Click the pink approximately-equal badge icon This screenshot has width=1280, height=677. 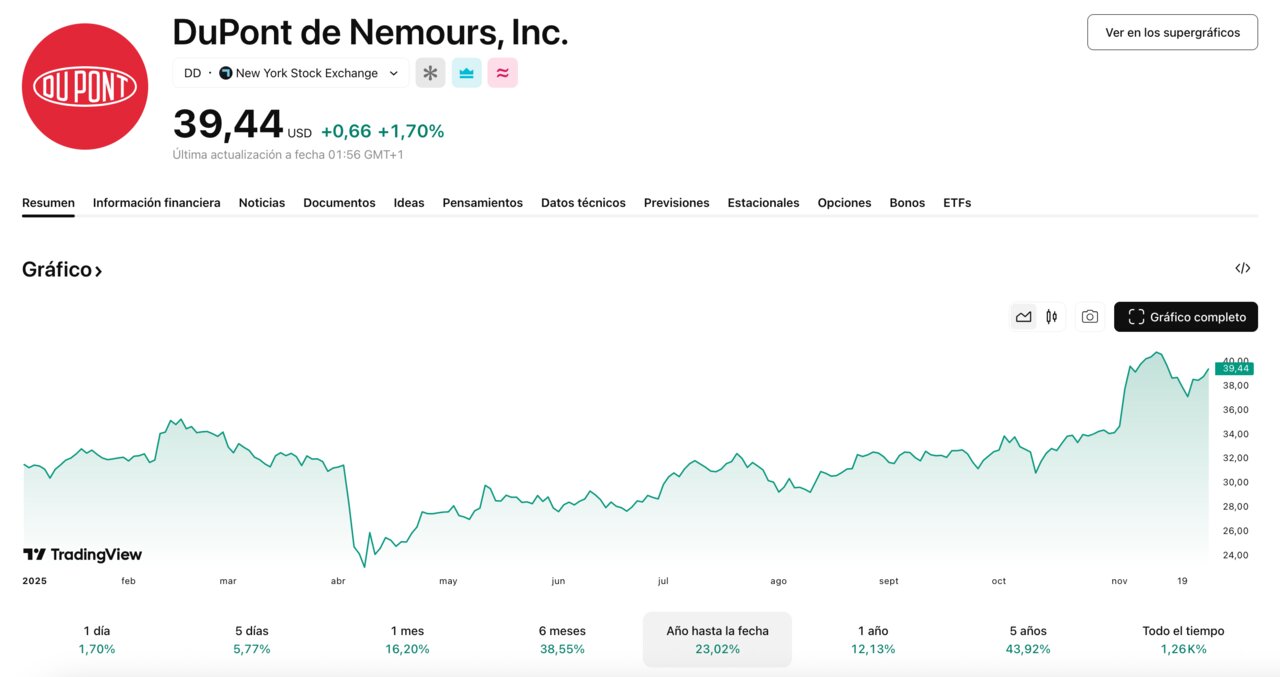click(x=502, y=73)
